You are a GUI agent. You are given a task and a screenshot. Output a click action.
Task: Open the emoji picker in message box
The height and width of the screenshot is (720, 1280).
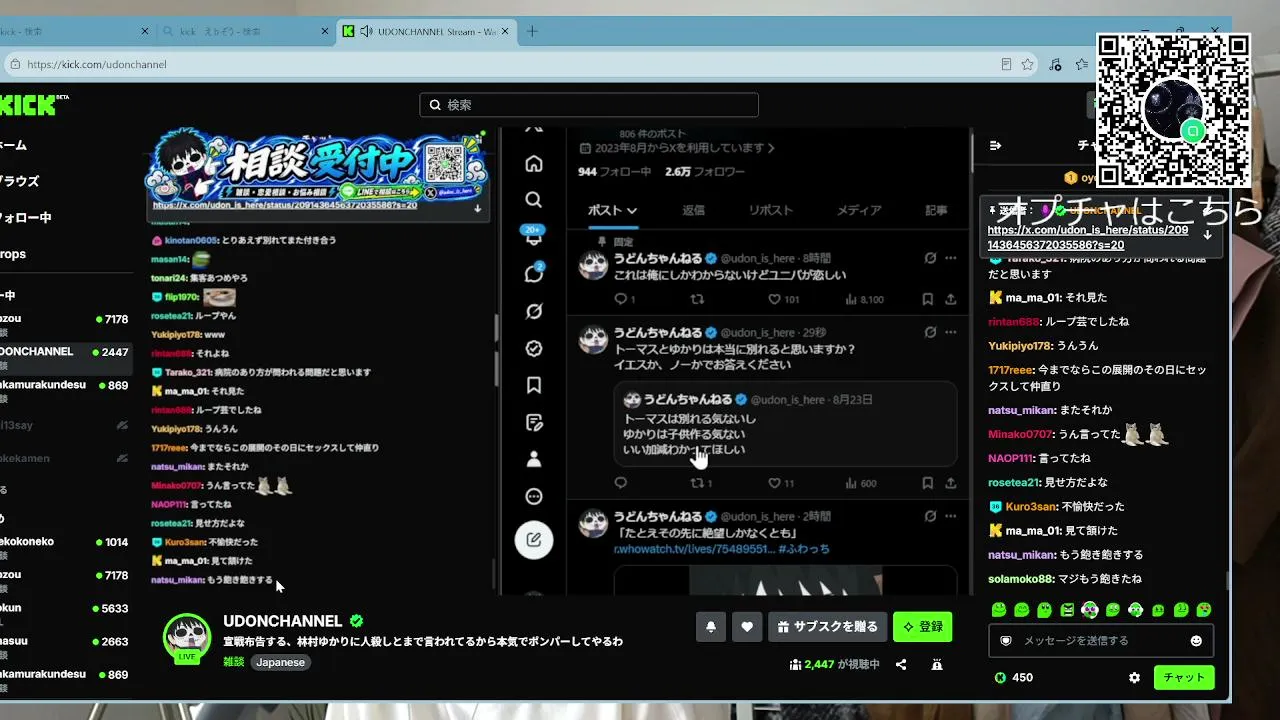[1196, 640]
